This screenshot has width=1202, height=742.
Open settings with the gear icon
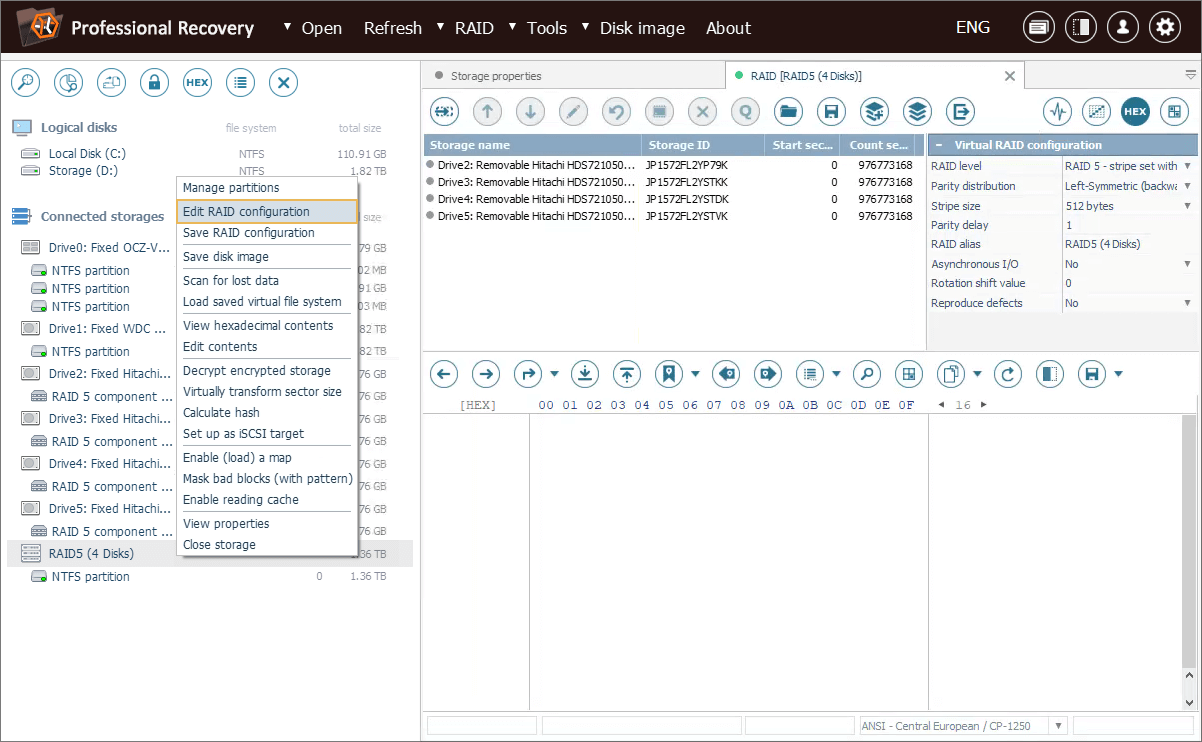pos(1164,28)
